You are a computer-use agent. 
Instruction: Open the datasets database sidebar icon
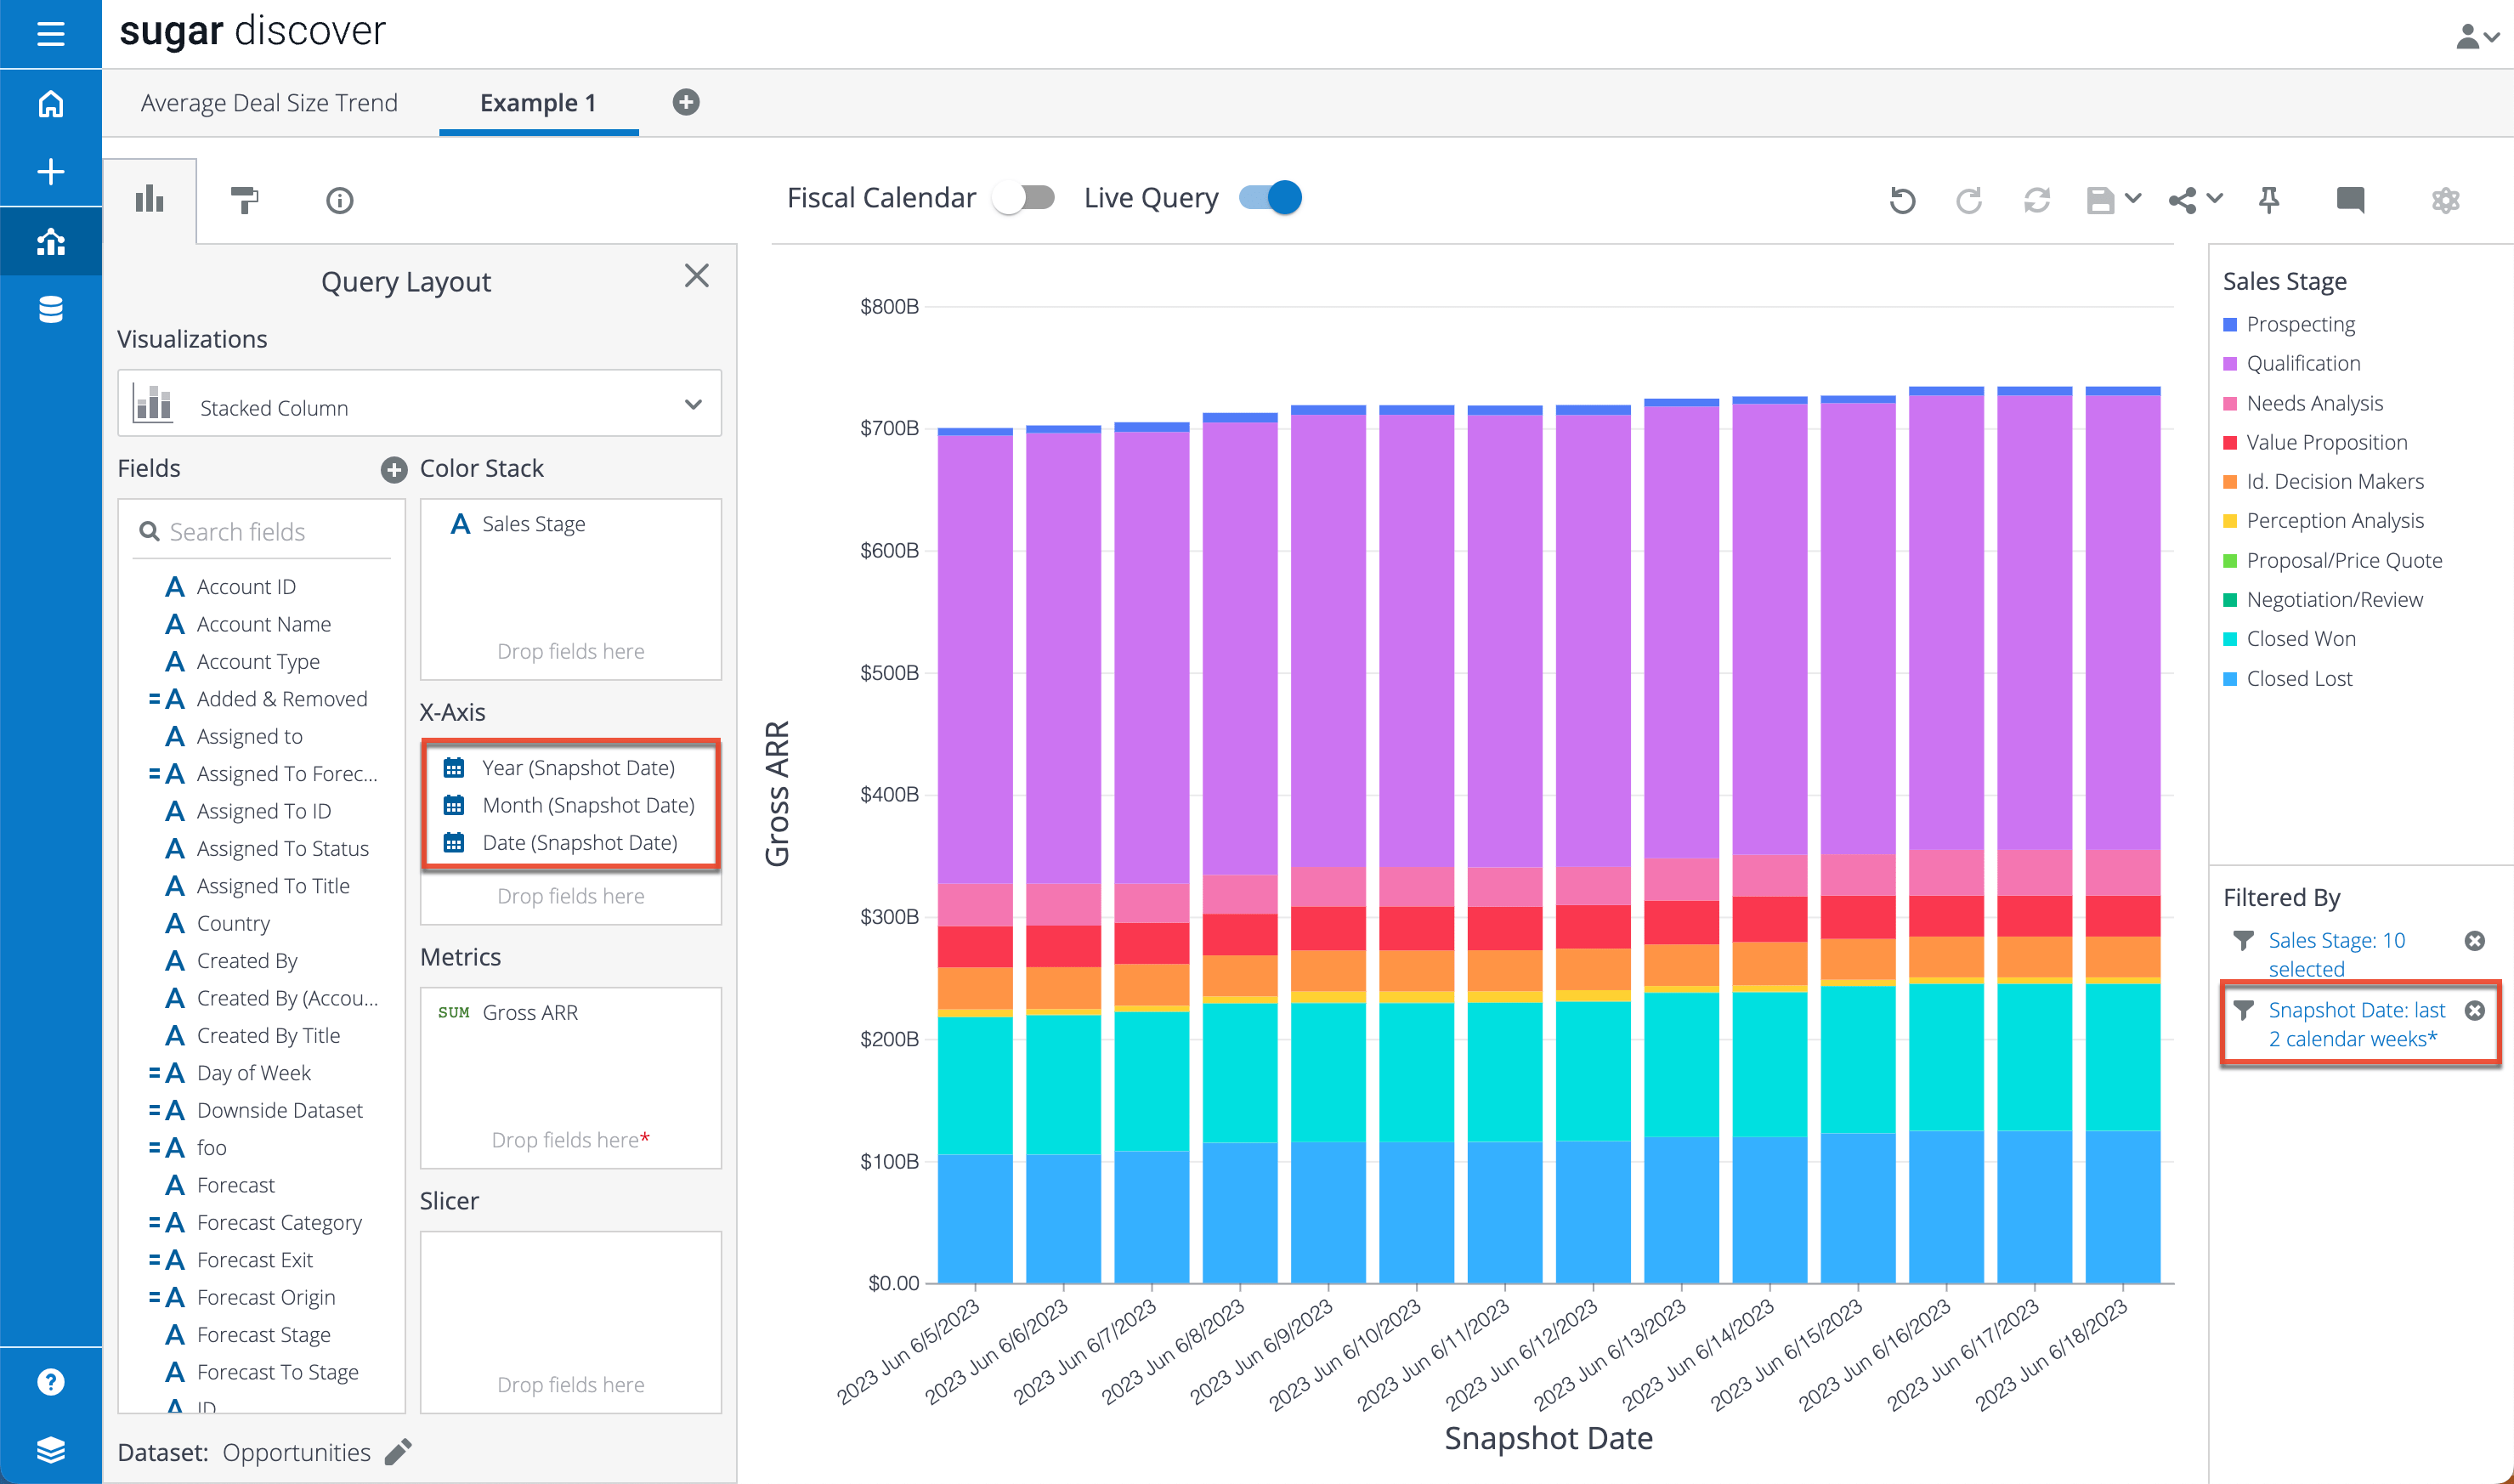pos(50,309)
